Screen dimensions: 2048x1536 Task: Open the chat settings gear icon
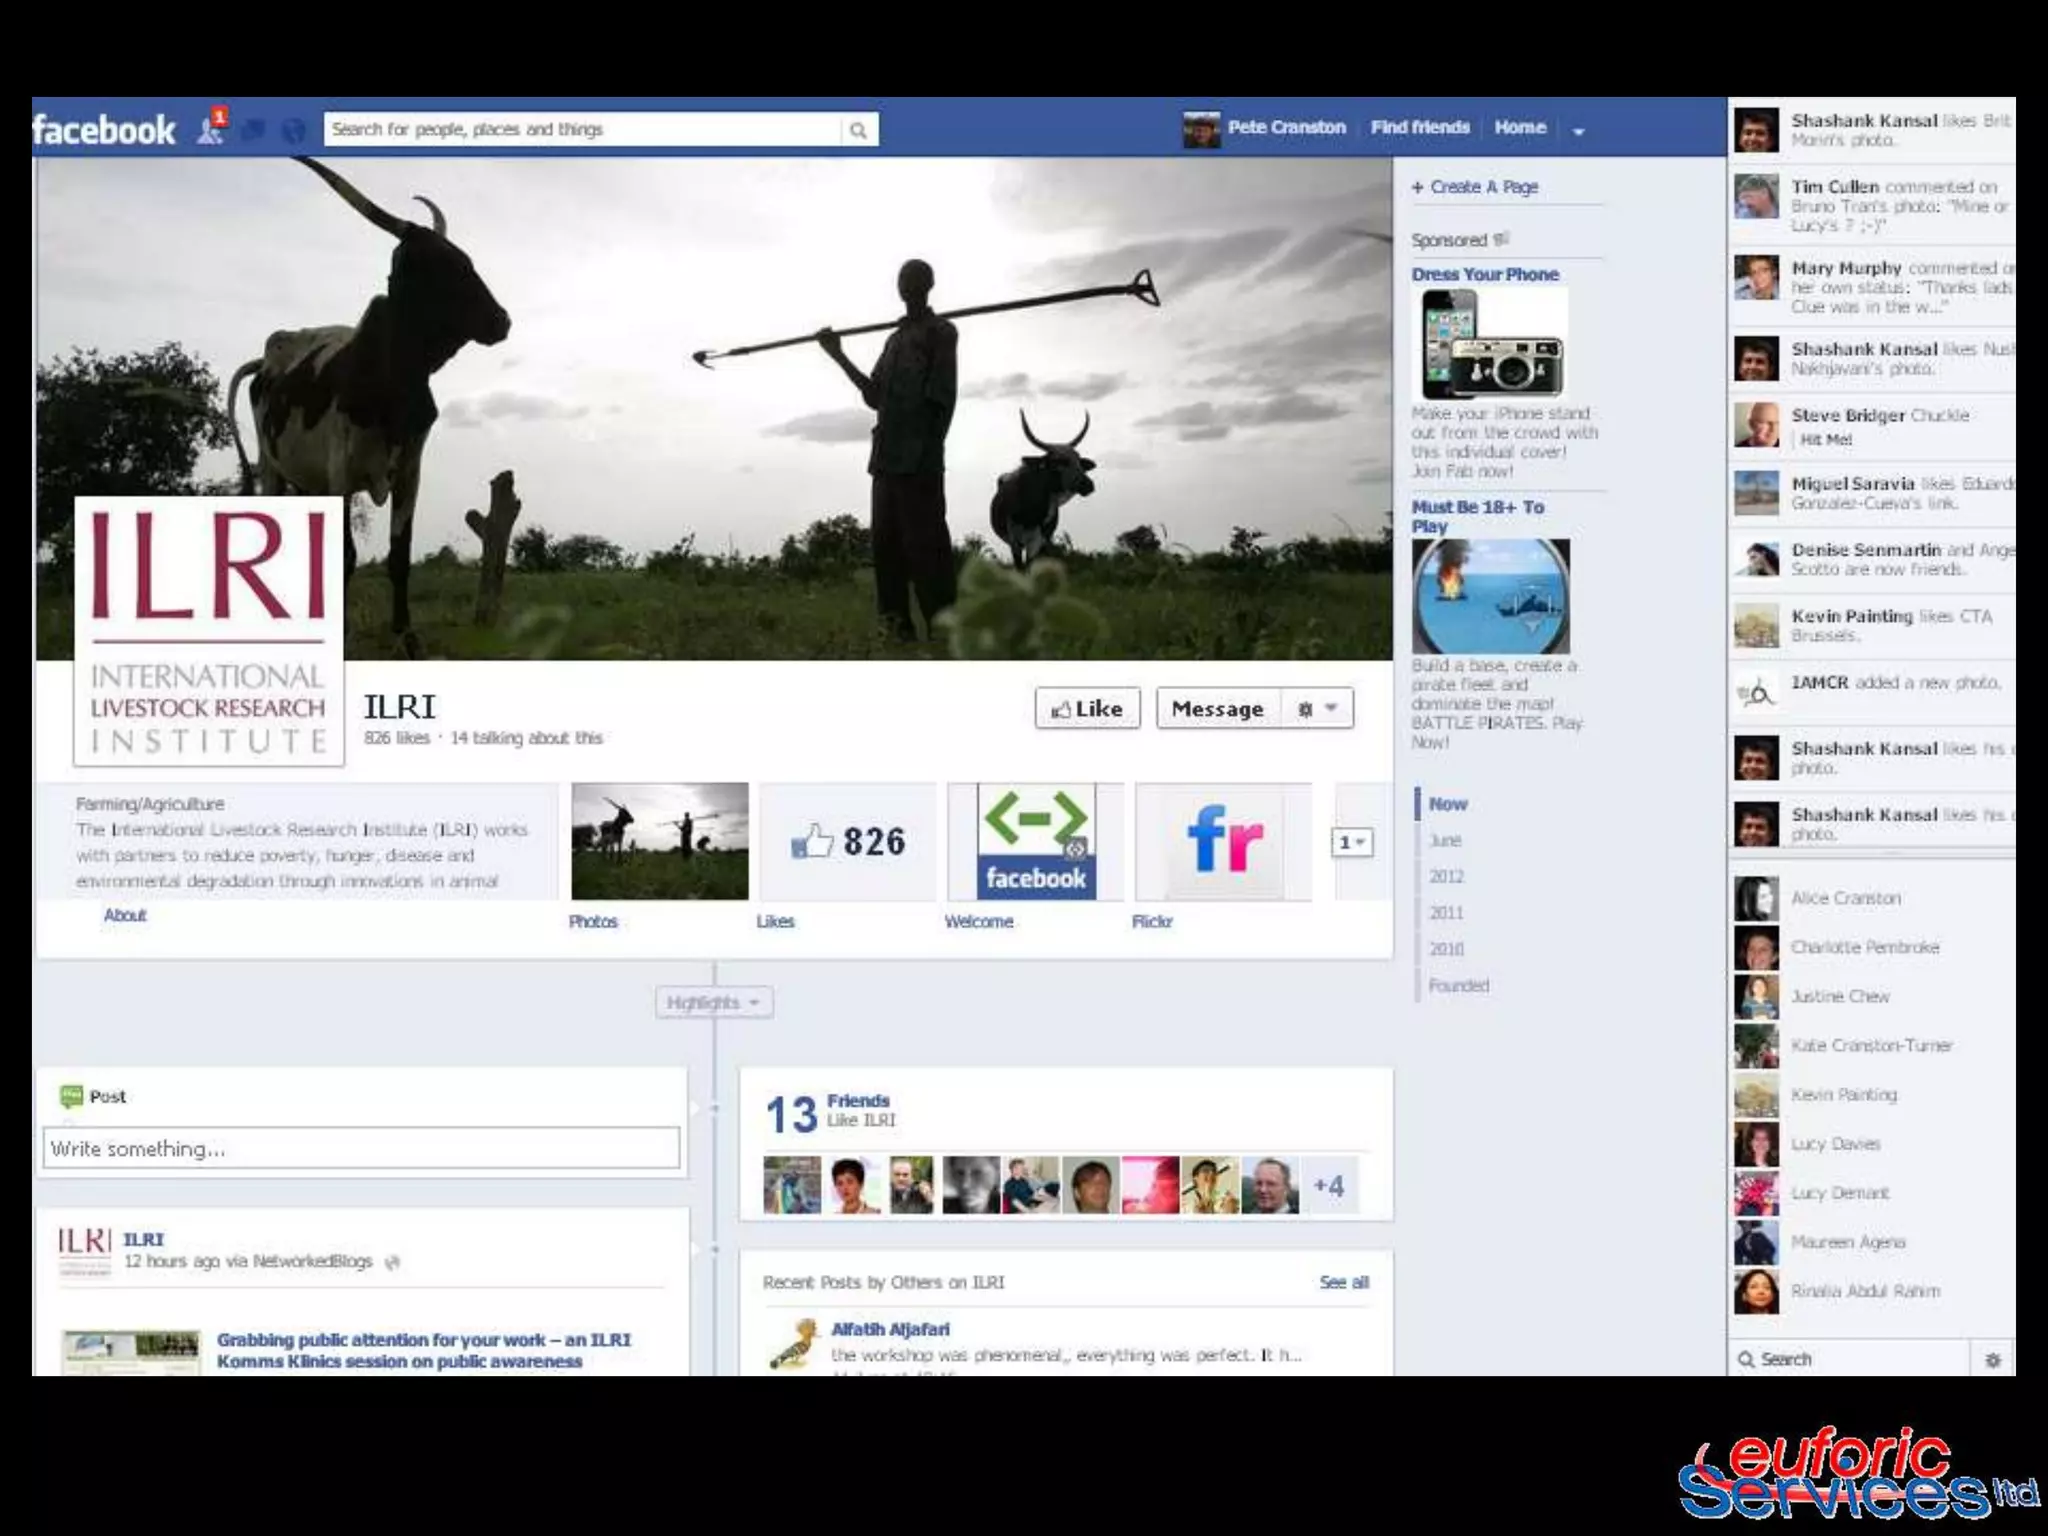click(1992, 1359)
